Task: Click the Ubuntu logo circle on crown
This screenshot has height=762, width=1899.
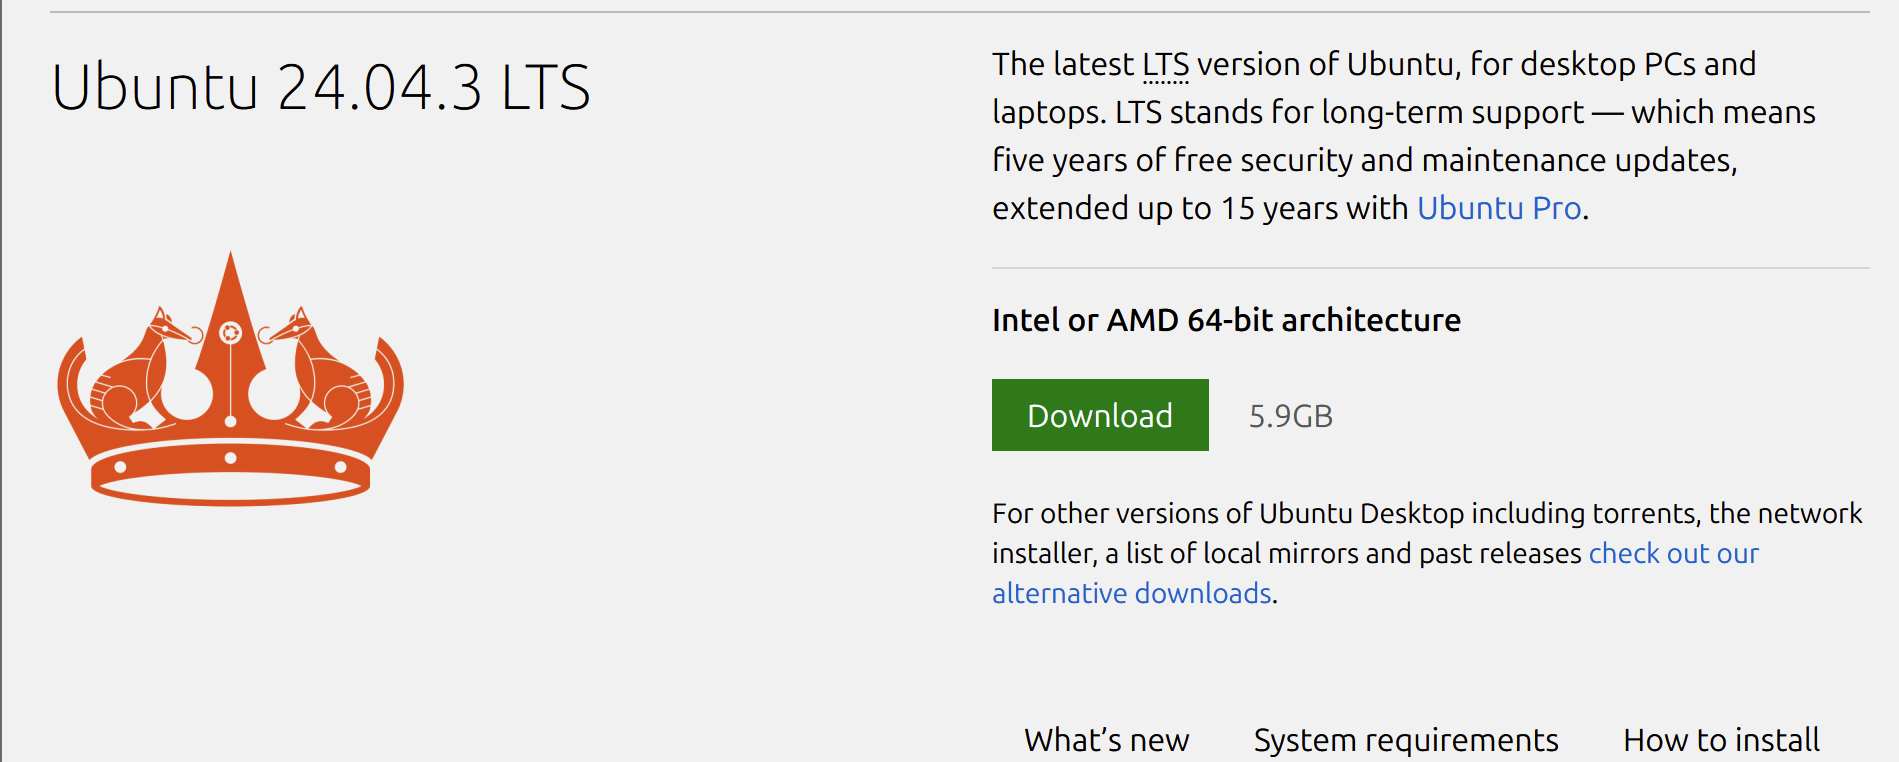Action: pos(230,333)
